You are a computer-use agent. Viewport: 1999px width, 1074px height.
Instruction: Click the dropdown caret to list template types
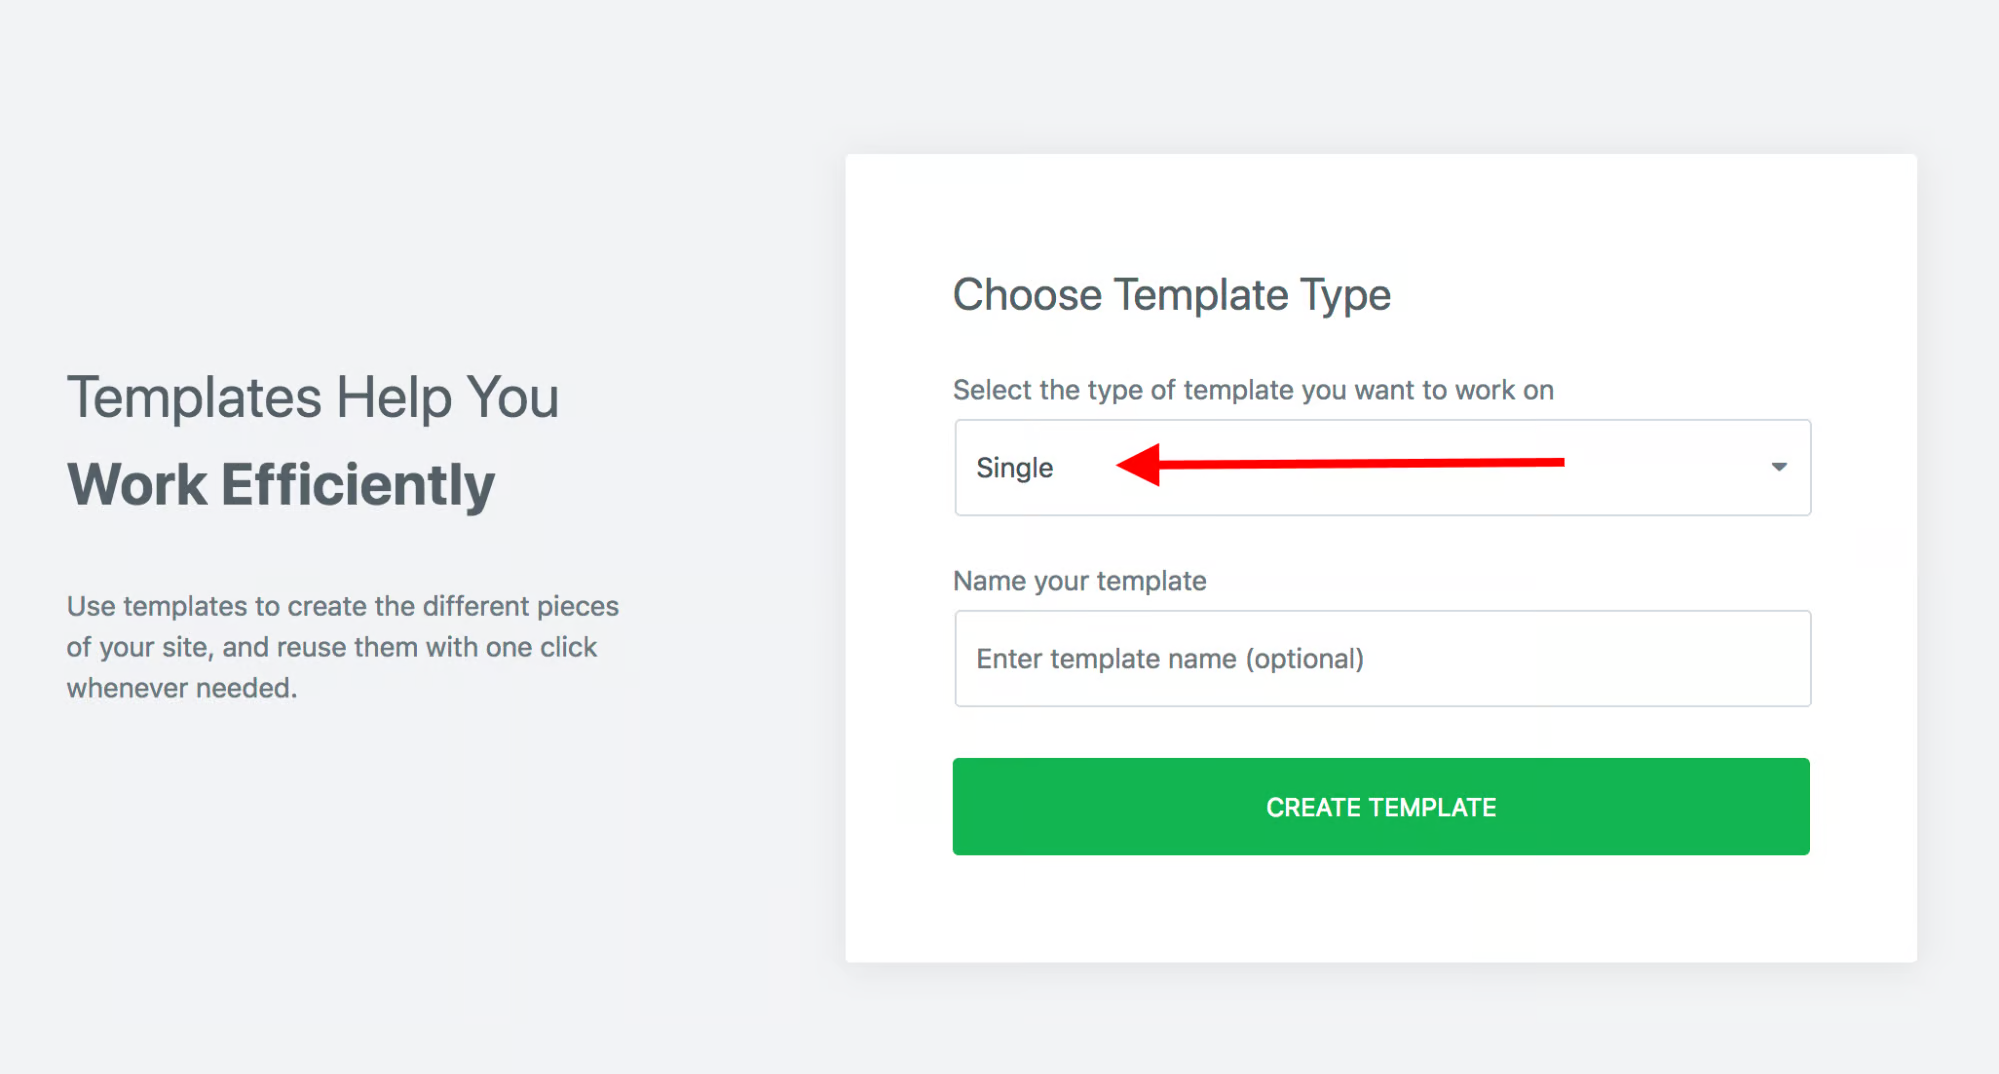point(1778,468)
